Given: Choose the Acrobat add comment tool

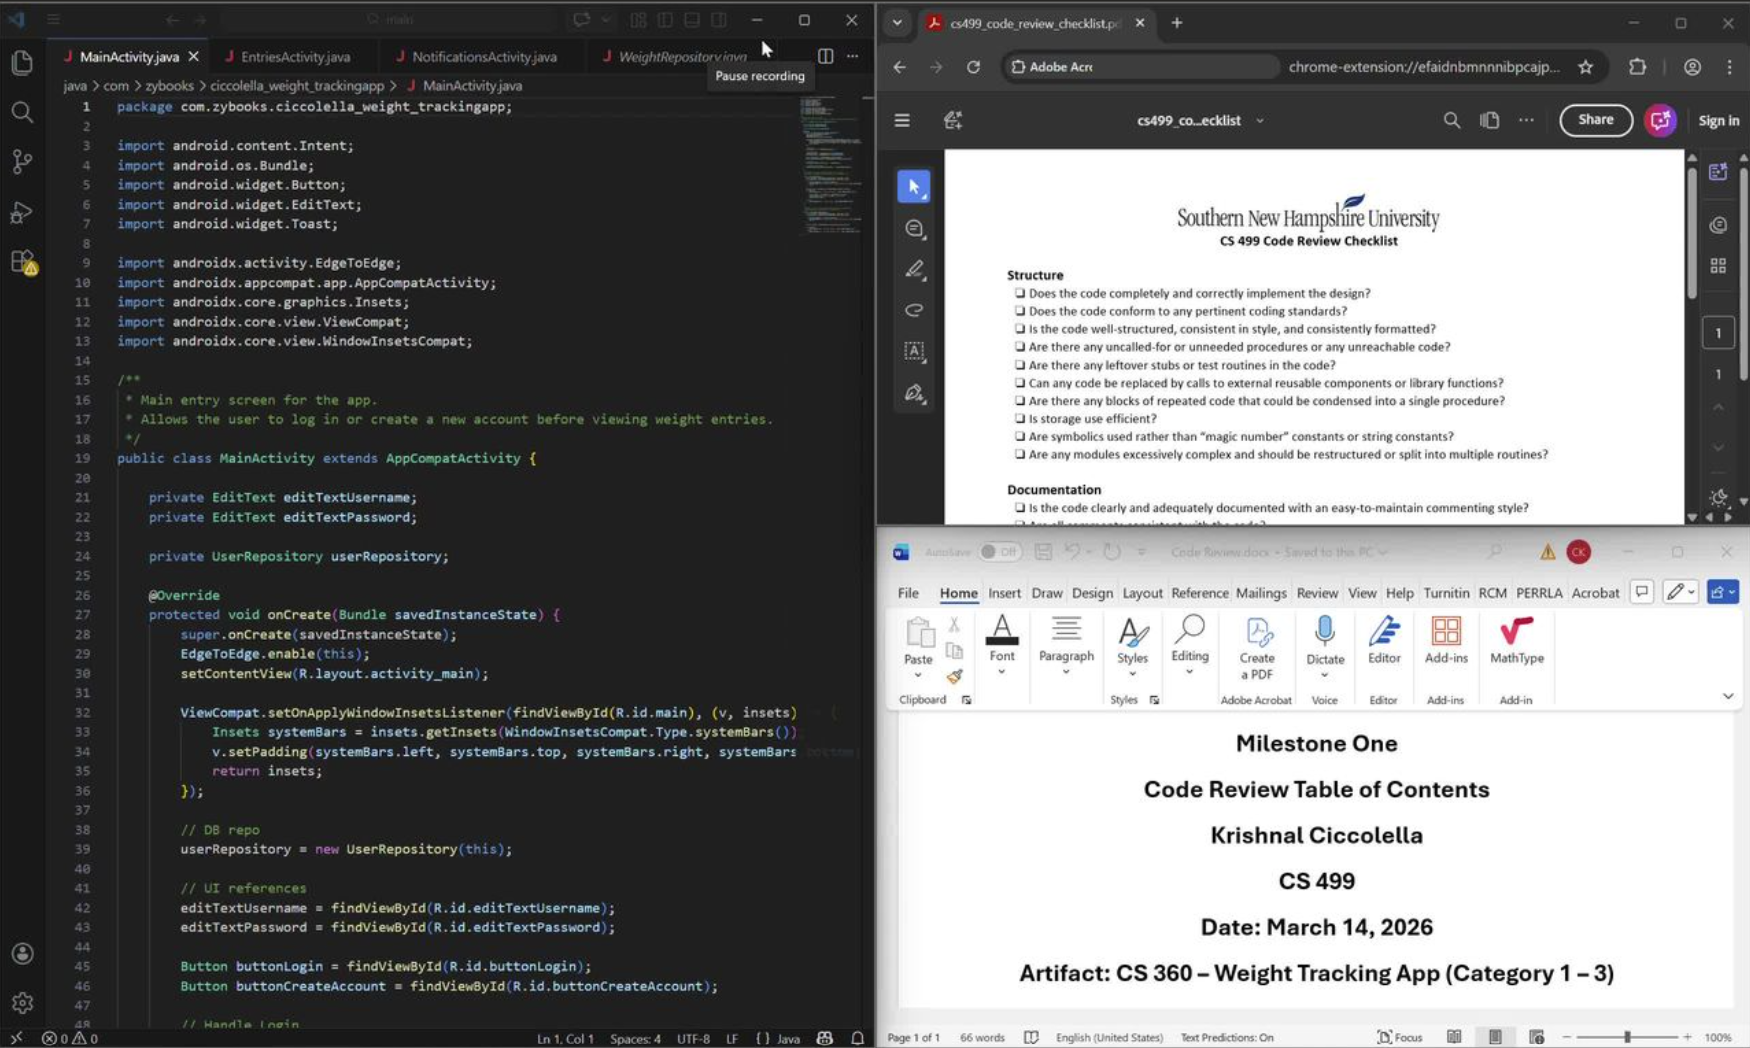Looking at the screenshot, I should point(914,229).
